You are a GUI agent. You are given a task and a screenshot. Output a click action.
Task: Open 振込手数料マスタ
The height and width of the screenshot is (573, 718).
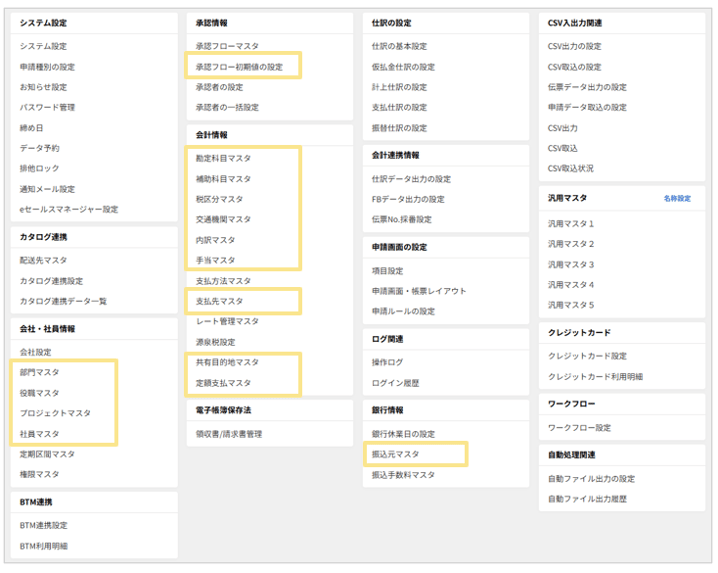point(403,475)
